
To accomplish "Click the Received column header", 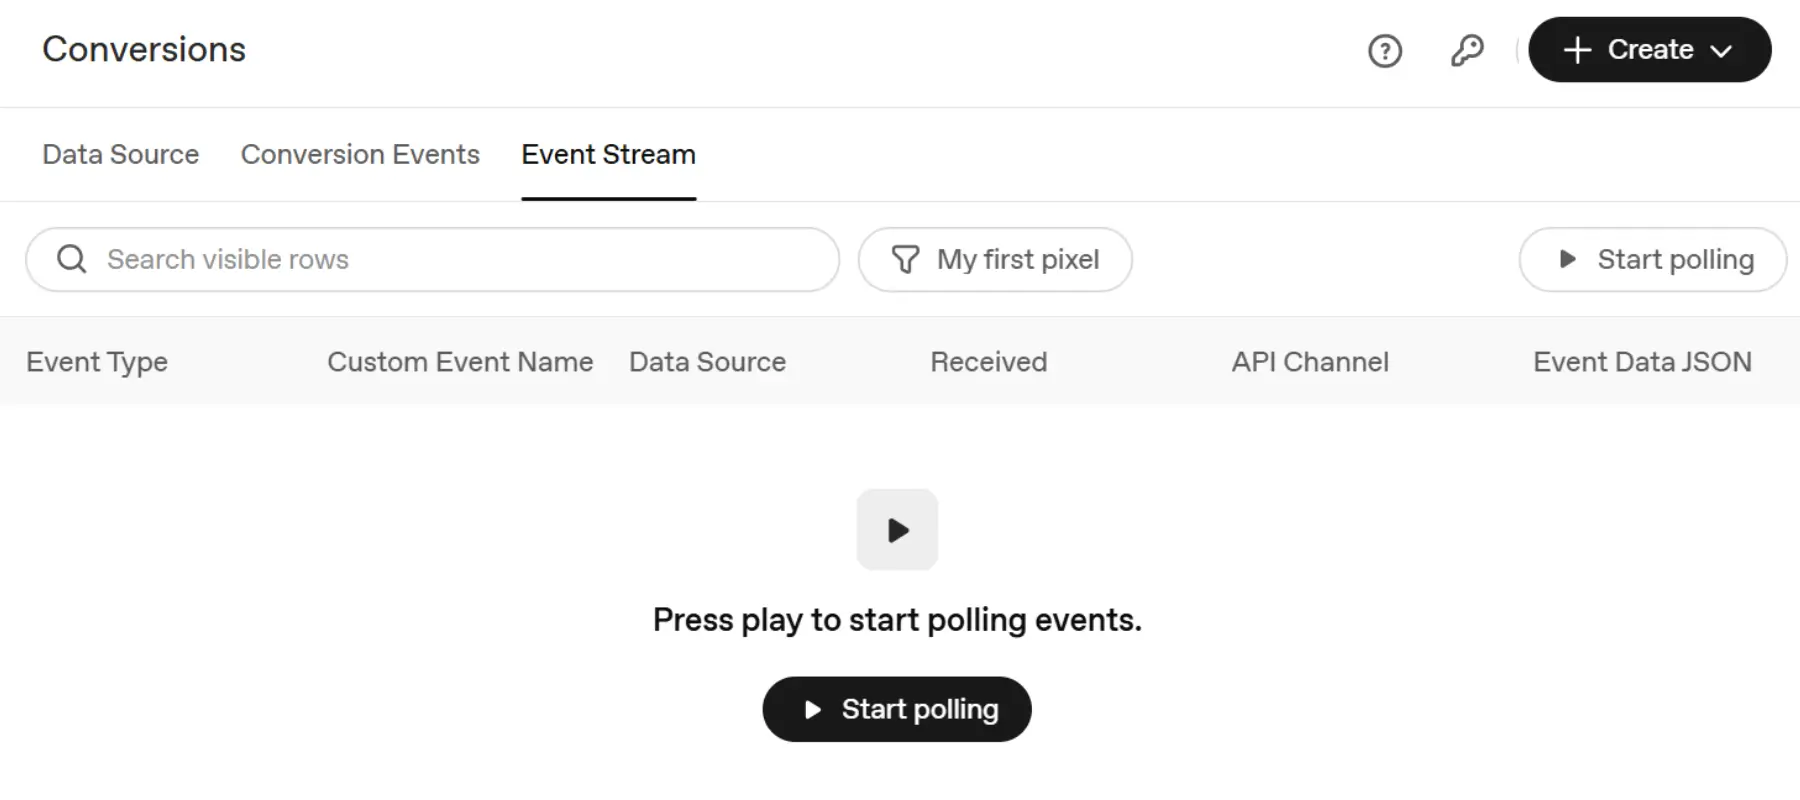I will click(x=989, y=362).
